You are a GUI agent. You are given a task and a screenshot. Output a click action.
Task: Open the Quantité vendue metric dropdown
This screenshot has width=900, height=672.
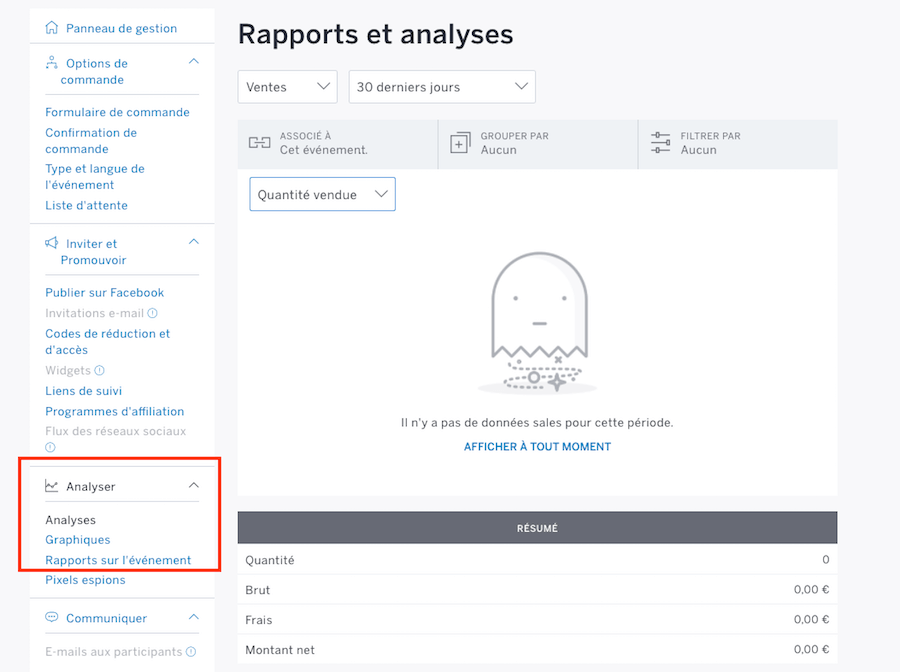(x=322, y=195)
